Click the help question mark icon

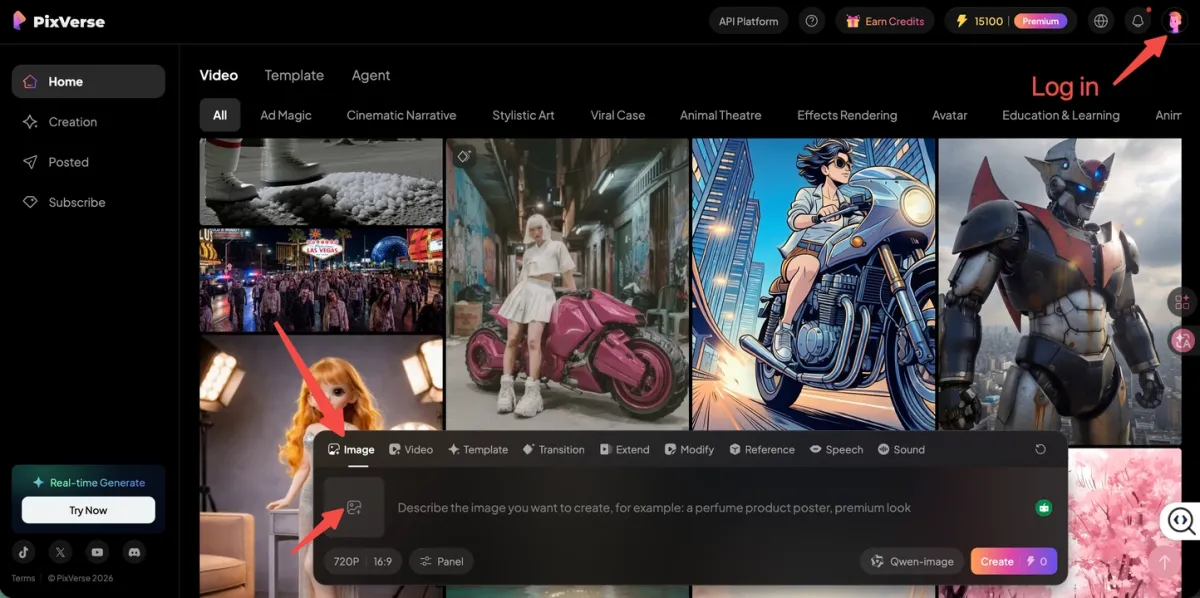(812, 21)
